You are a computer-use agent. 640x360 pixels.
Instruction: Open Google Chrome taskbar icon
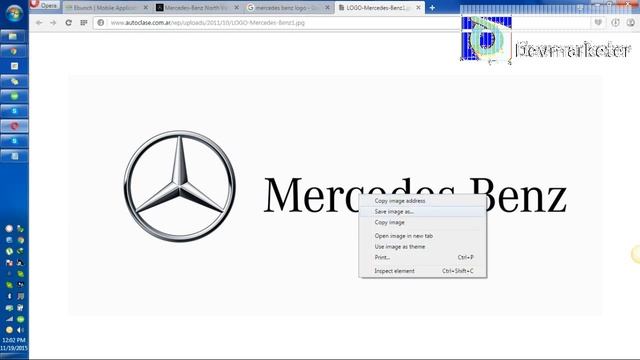[14, 51]
